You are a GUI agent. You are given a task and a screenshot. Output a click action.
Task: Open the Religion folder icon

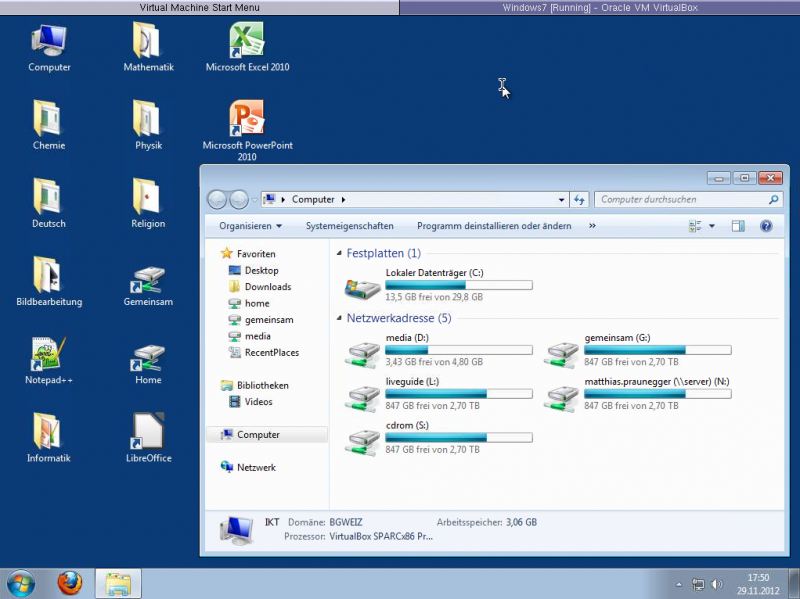[148, 203]
